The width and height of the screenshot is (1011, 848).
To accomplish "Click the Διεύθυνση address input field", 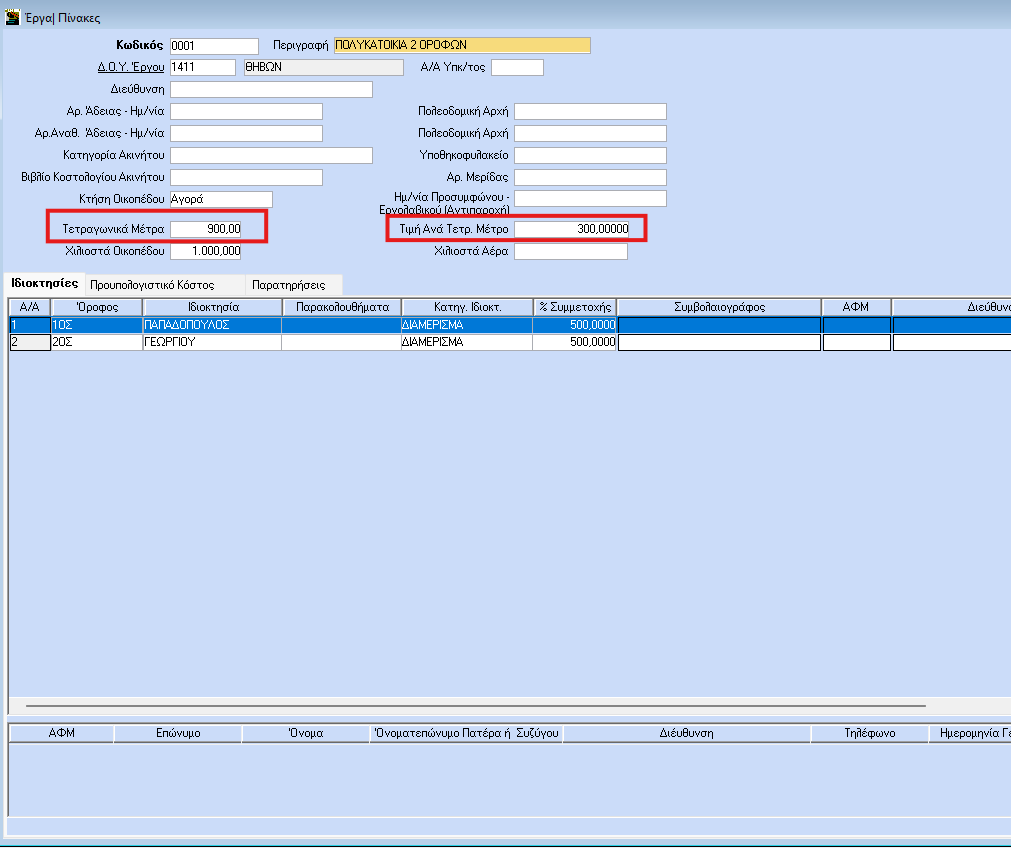I will tap(271, 90).
